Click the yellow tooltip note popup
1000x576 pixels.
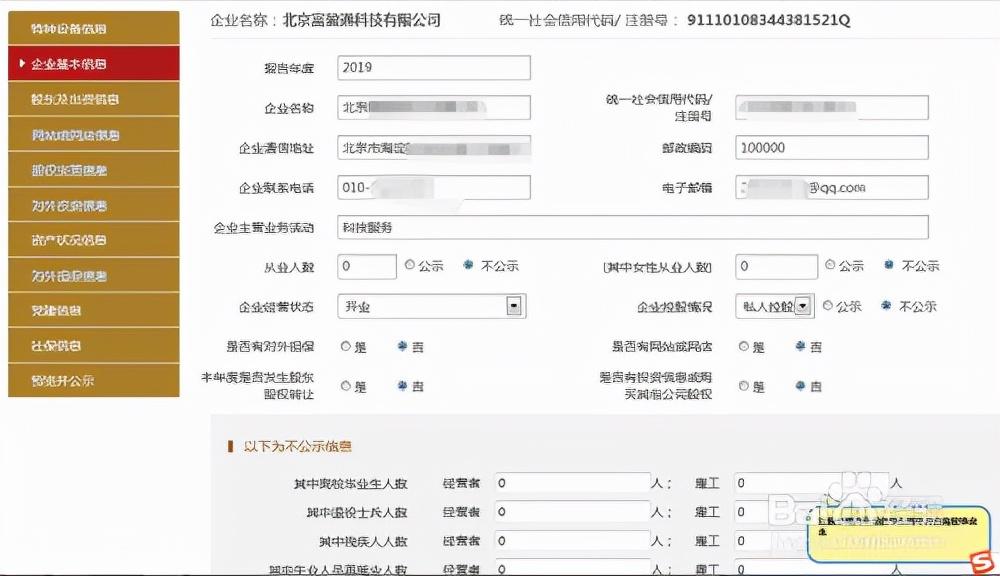(x=898, y=535)
